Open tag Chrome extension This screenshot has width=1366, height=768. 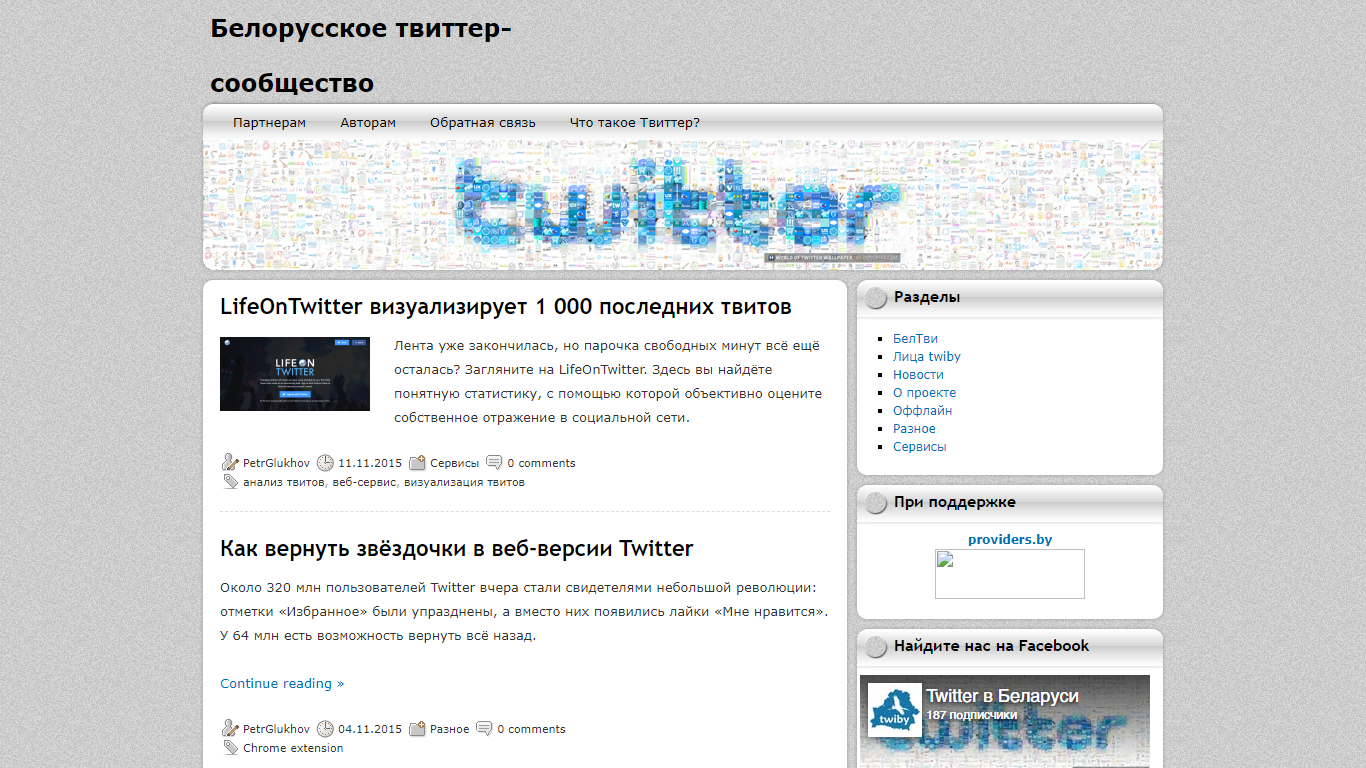[x=293, y=748]
